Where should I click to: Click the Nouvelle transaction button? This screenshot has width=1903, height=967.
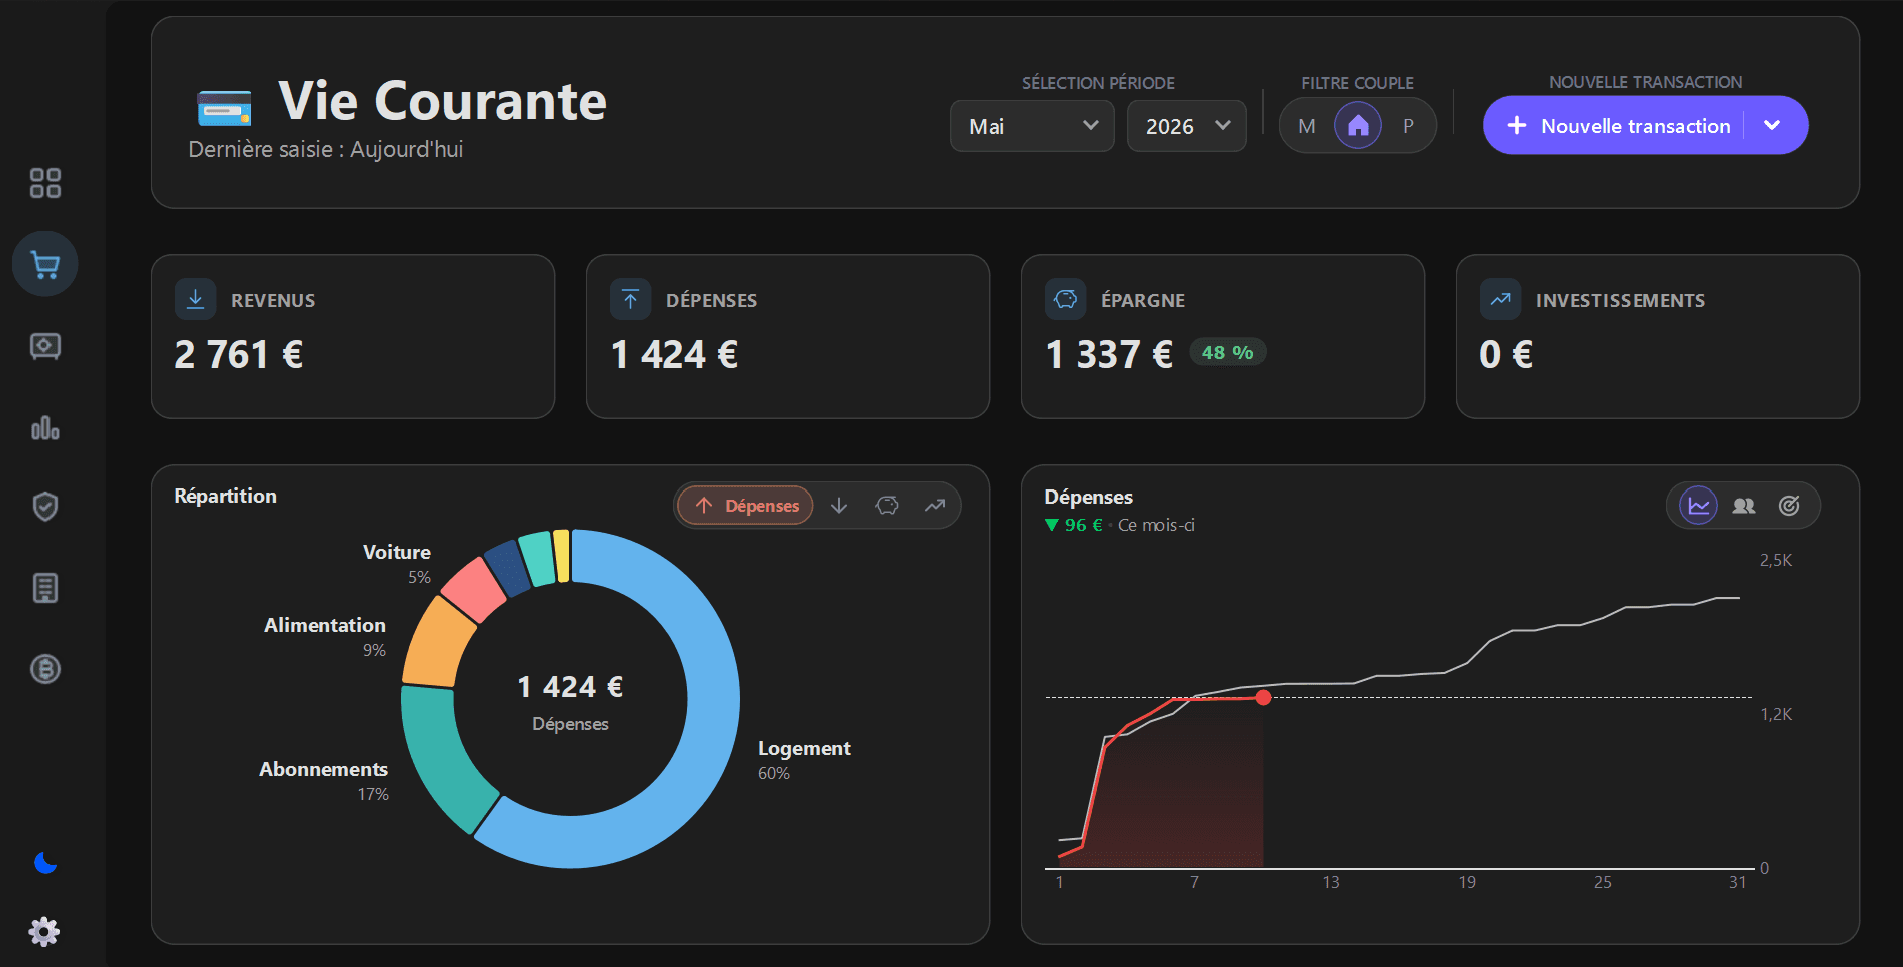pyautogui.click(x=1618, y=125)
